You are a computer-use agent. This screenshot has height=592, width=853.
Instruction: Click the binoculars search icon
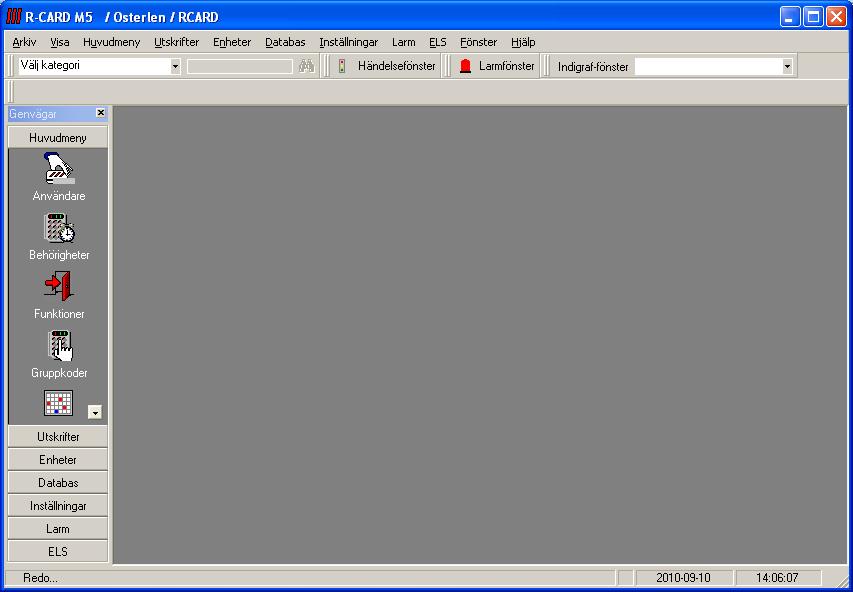coord(307,66)
